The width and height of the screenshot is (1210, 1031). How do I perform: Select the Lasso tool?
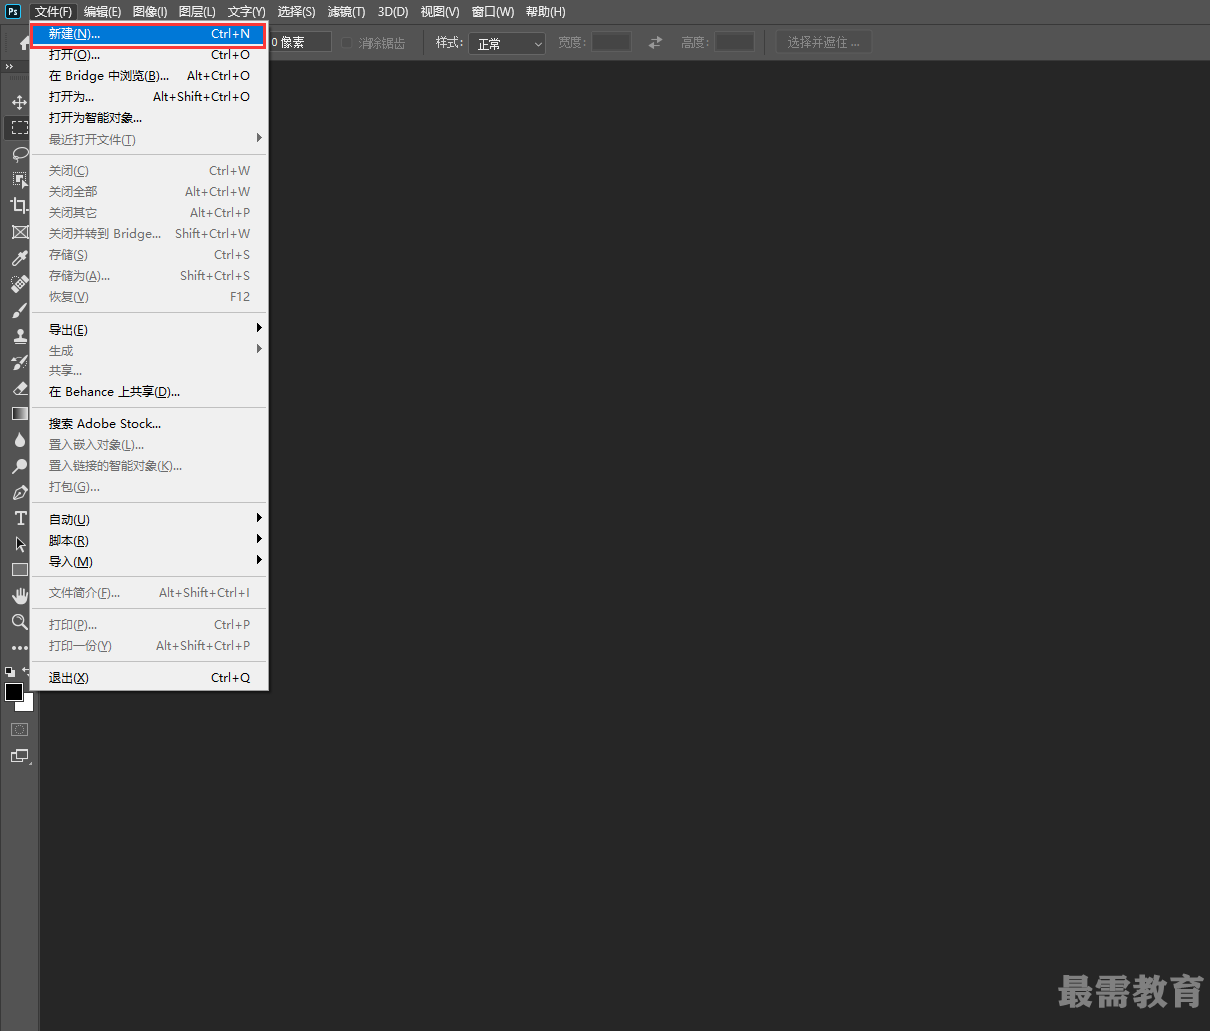pos(19,154)
